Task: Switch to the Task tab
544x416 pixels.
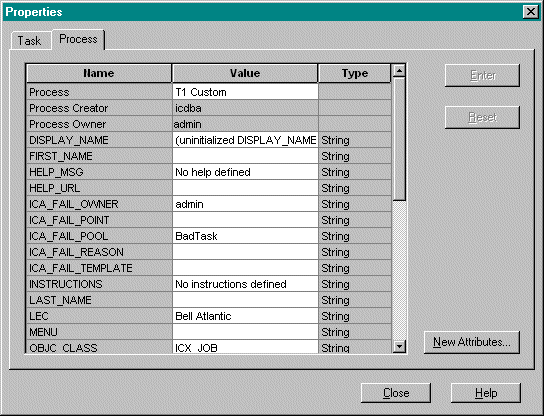Action: tap(30, 41)
